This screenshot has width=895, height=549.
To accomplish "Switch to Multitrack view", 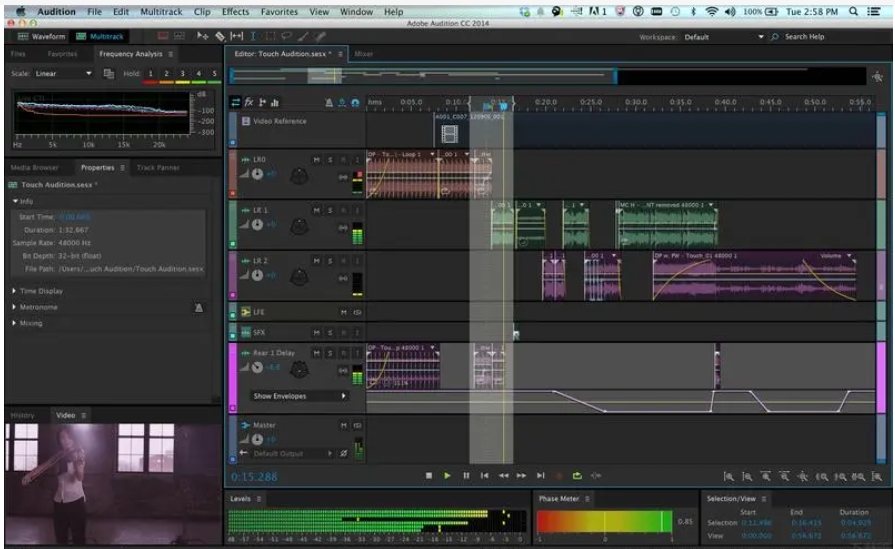I will tap(100, 37).
